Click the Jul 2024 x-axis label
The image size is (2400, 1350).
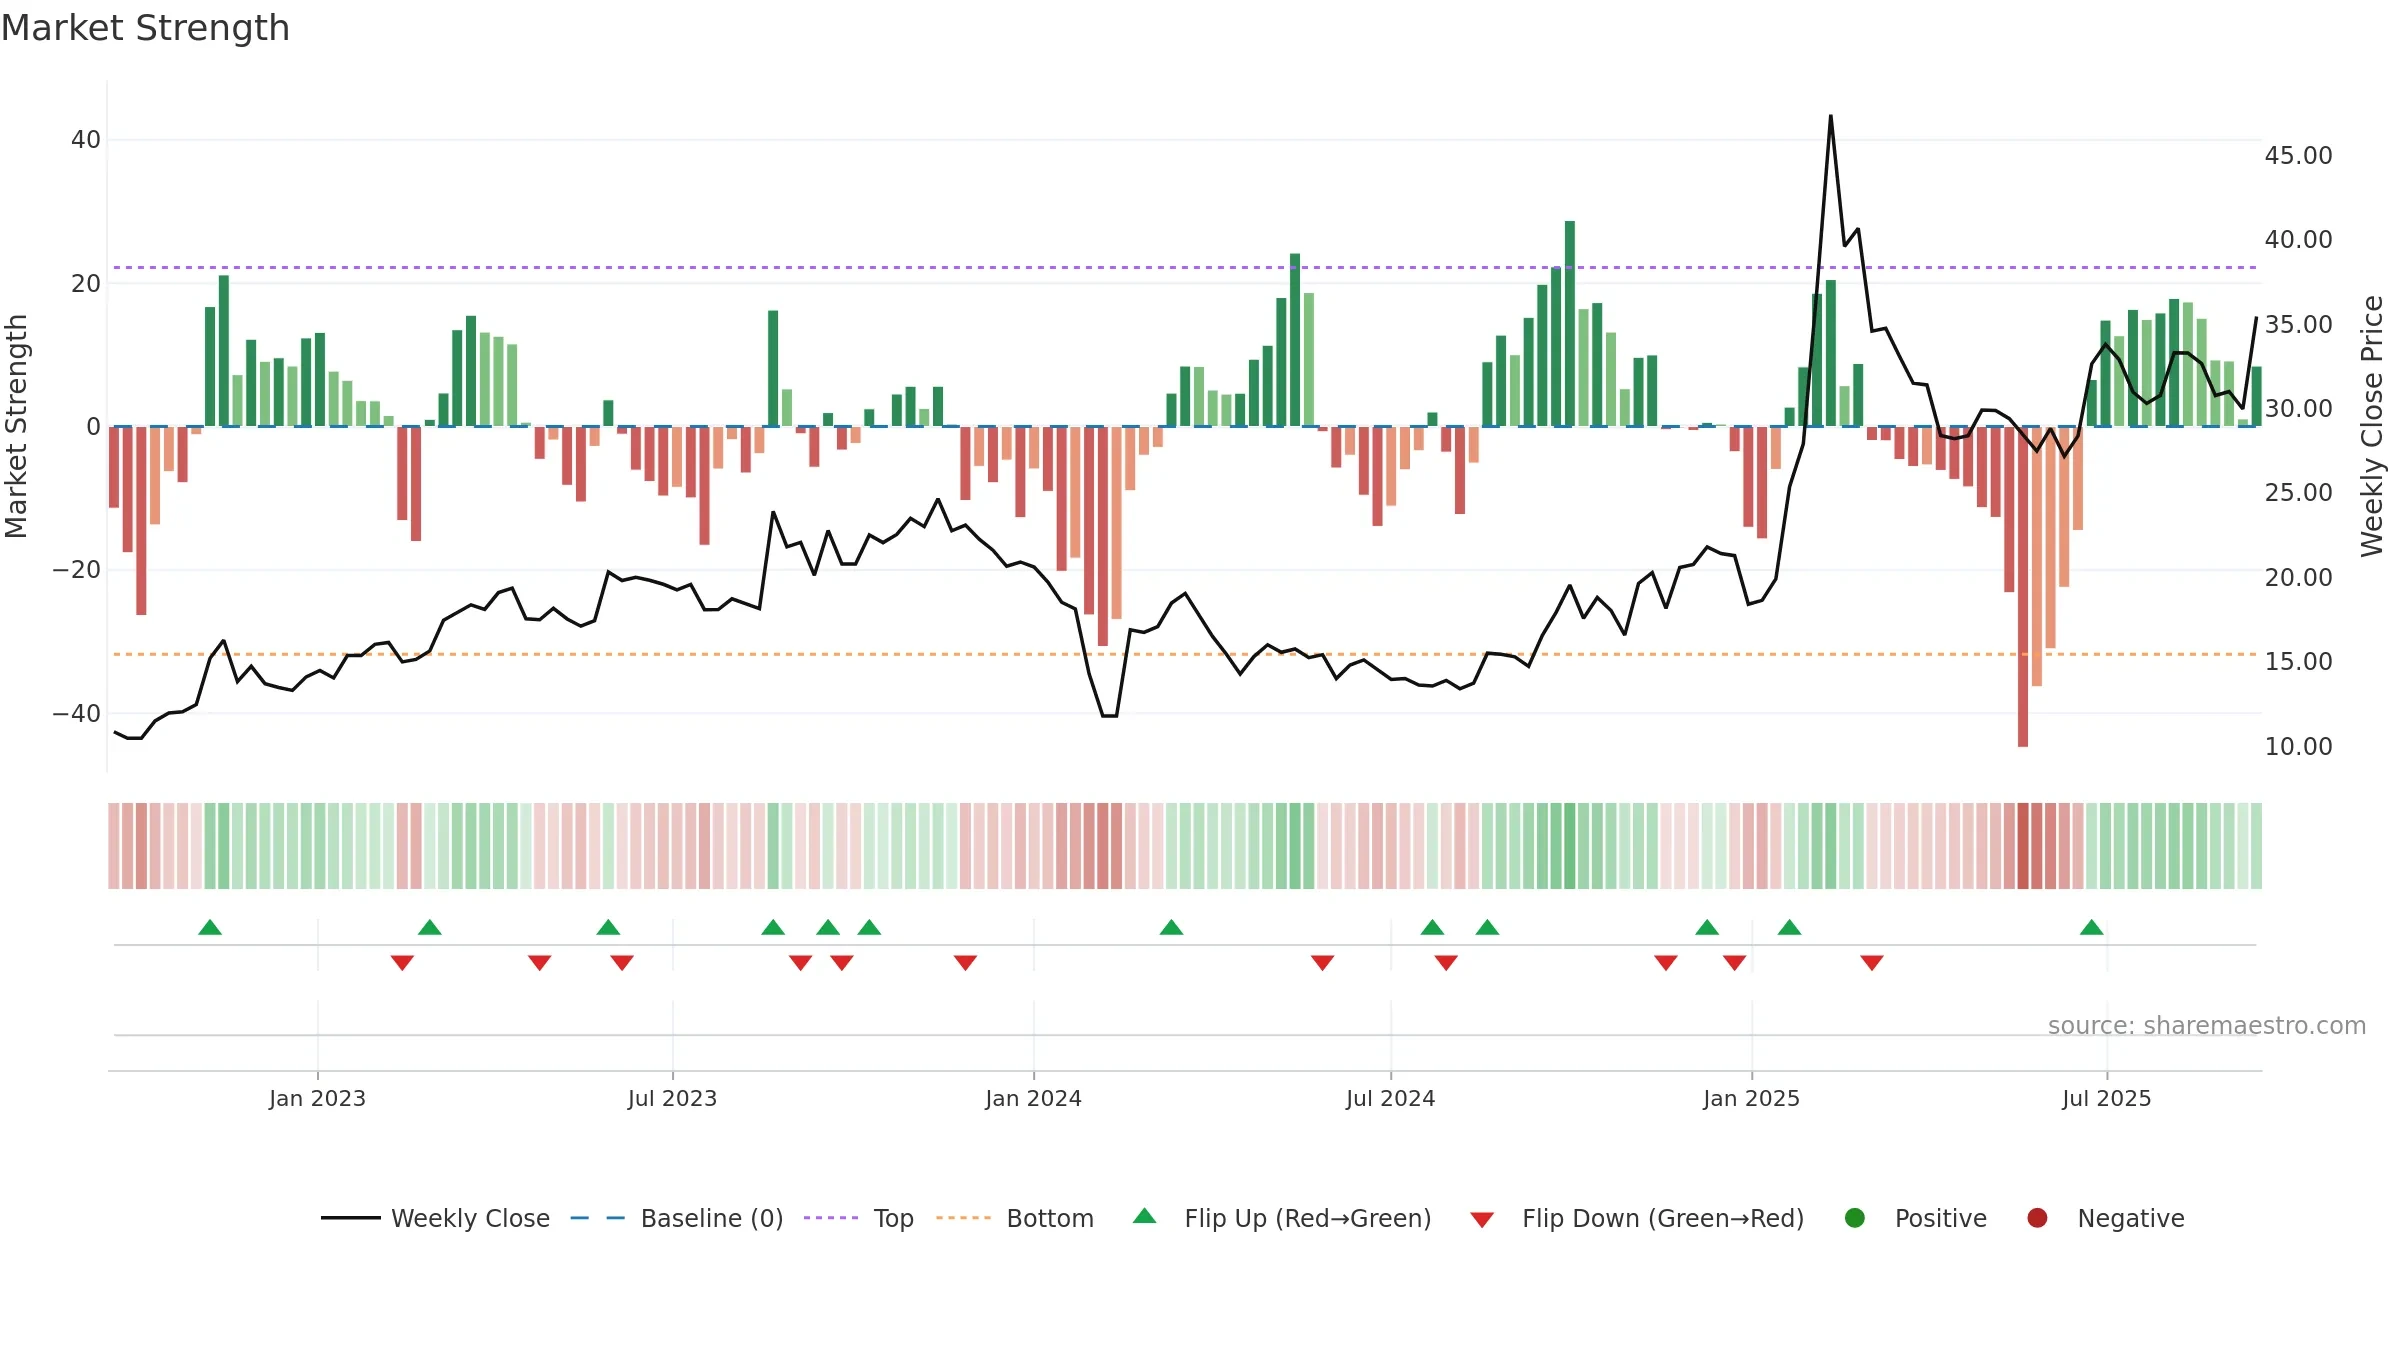pyautogui.click(x=1391, y=1098)
